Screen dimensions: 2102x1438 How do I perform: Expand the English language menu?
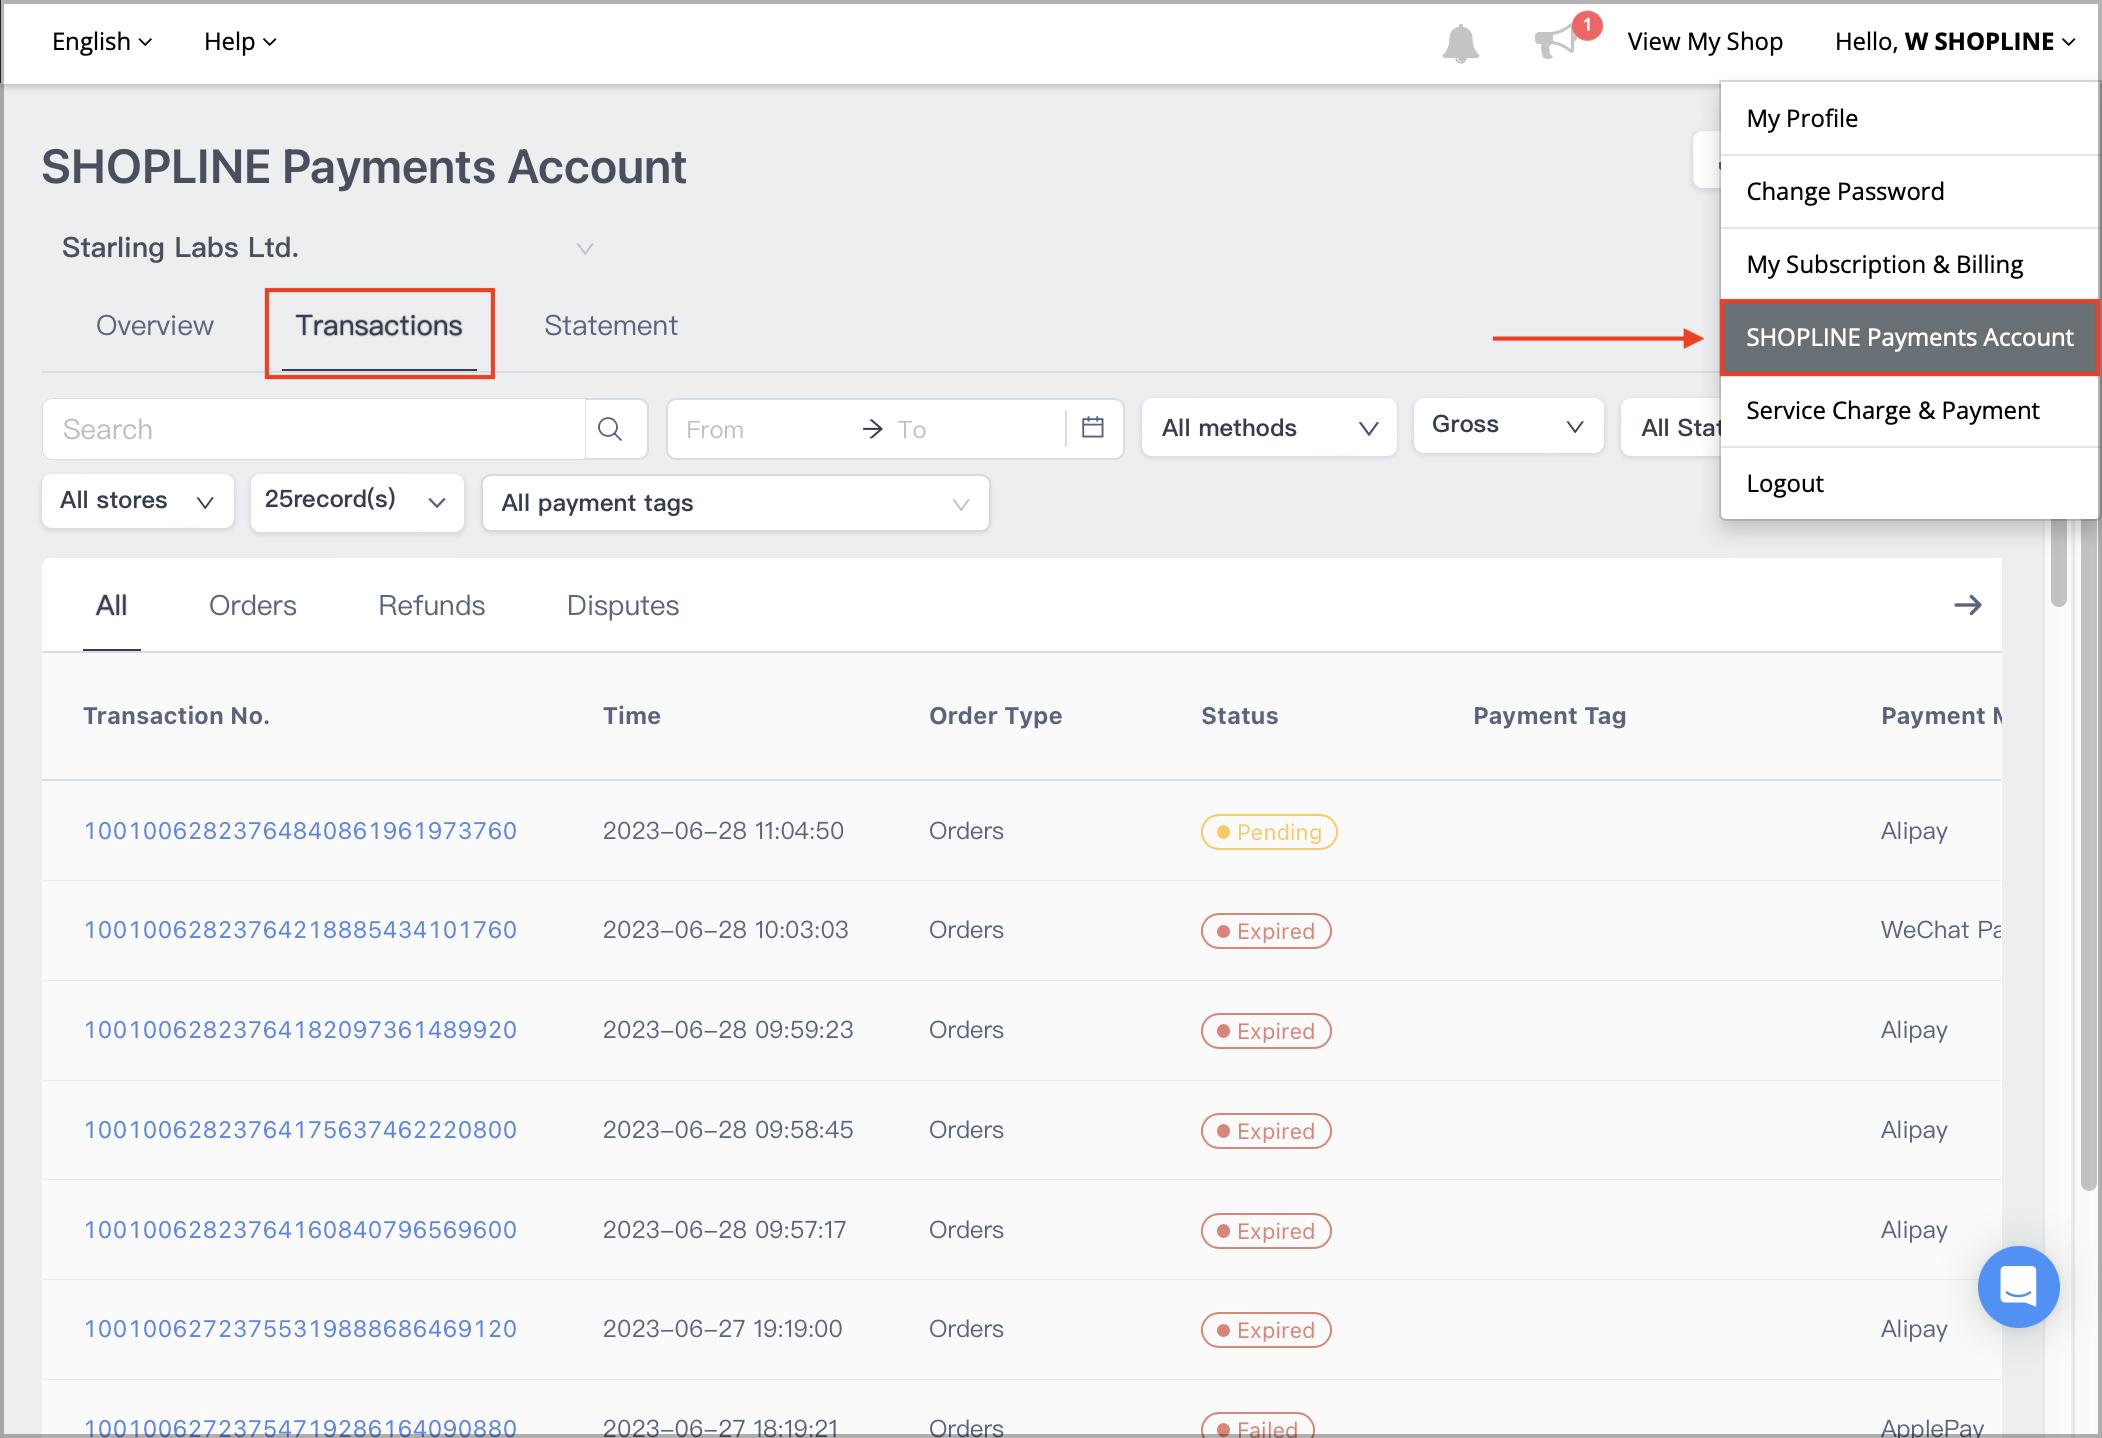102,41
